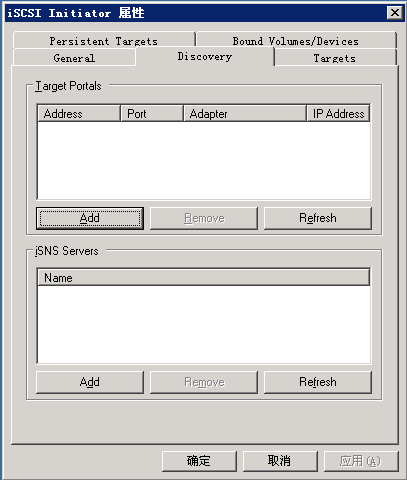Cancel with the 取消 button

(280, 461)
